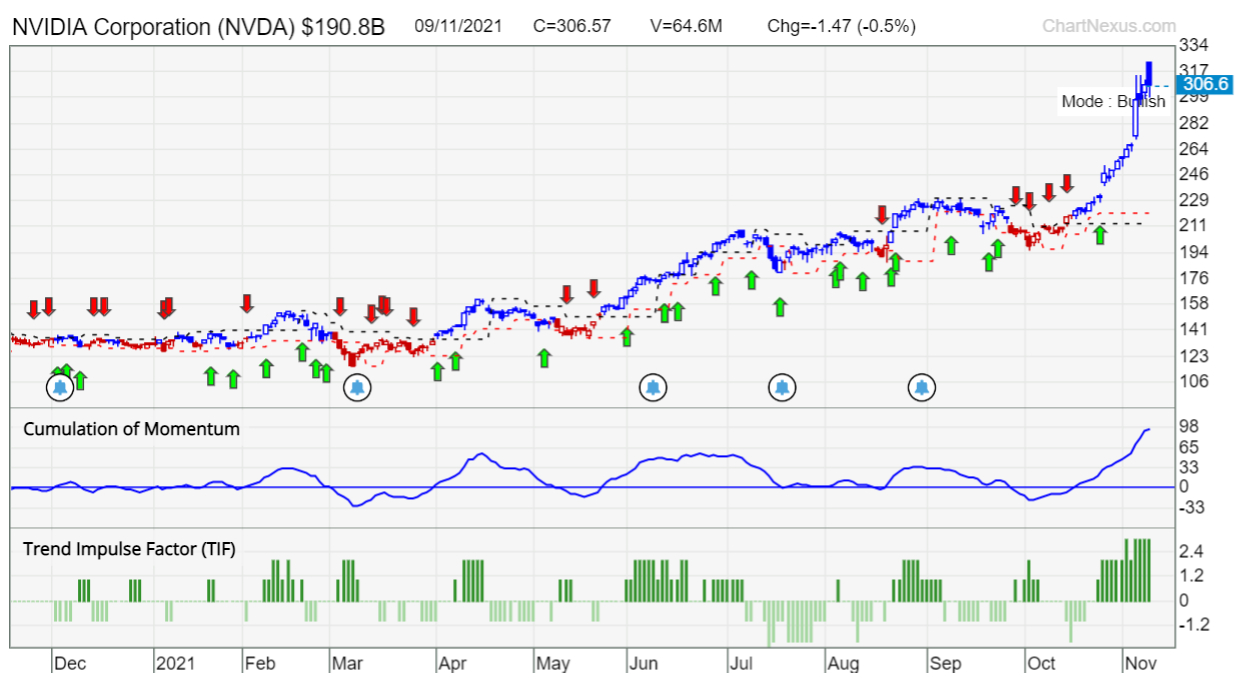
Task: Click the bell alert icon above Jun
Action: [653, 386]
